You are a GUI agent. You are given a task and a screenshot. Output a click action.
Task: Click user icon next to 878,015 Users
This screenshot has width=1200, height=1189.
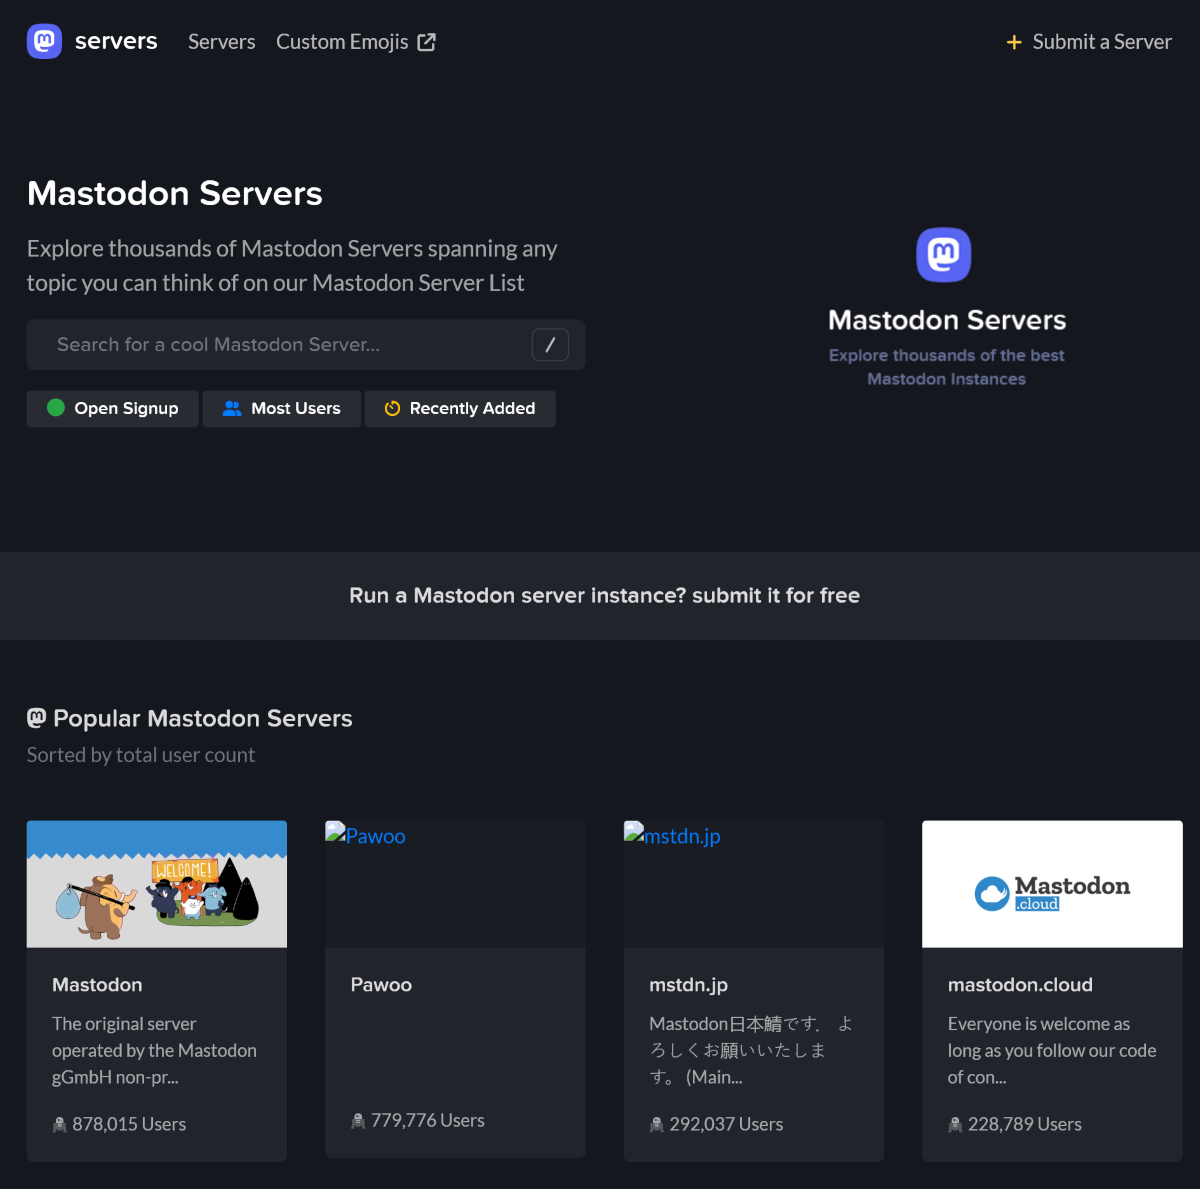point(60,1125)
